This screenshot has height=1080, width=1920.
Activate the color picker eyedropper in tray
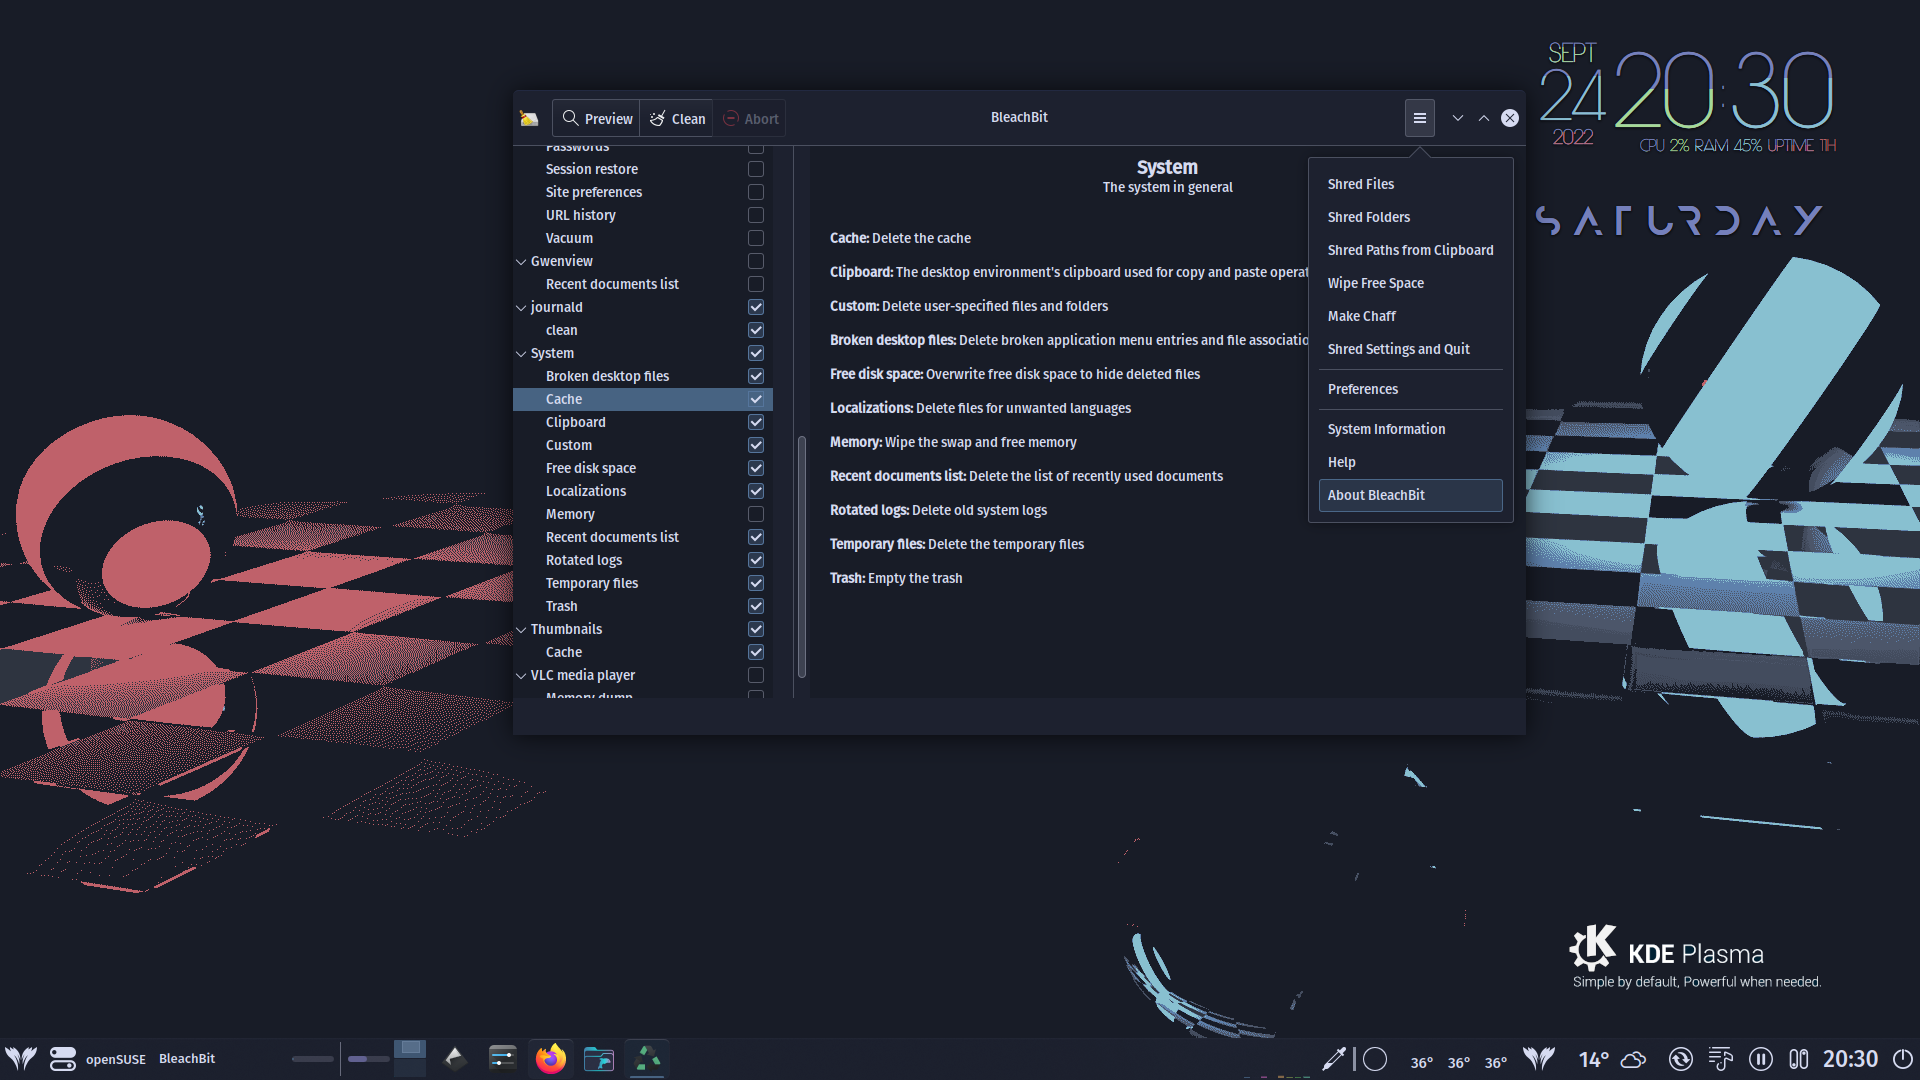(x=1334, y=1059)
